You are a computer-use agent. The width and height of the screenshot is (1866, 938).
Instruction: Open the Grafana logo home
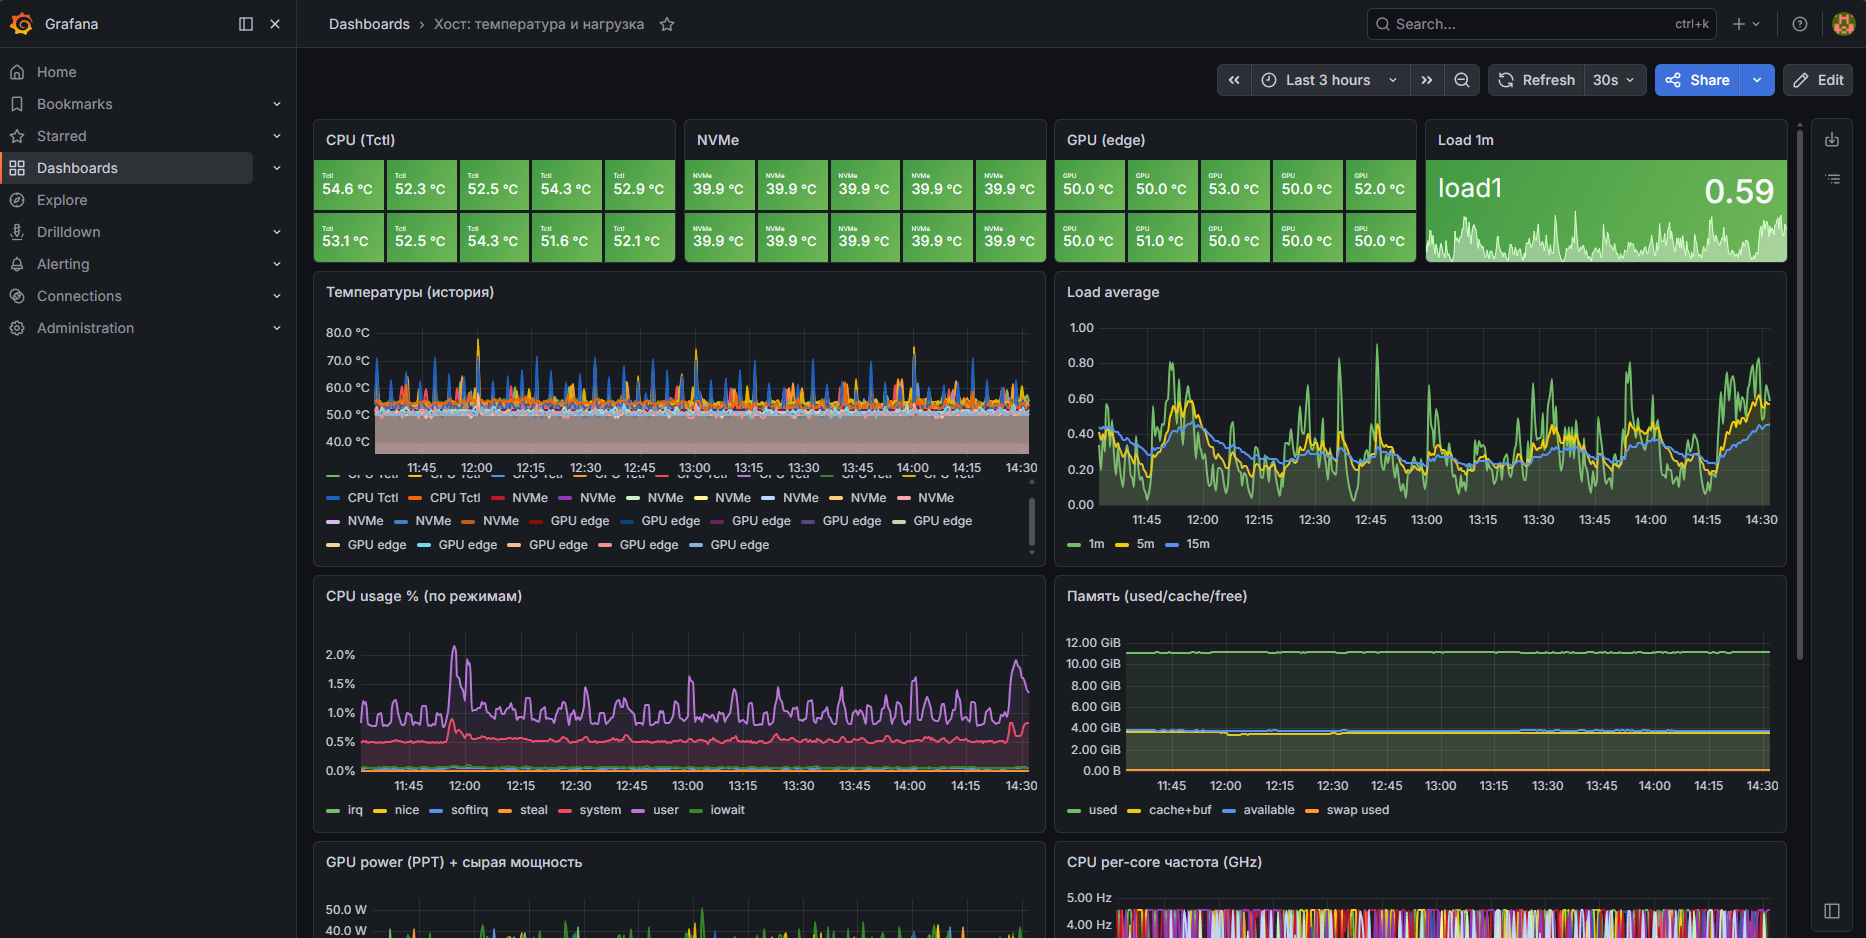coord(21,24)
